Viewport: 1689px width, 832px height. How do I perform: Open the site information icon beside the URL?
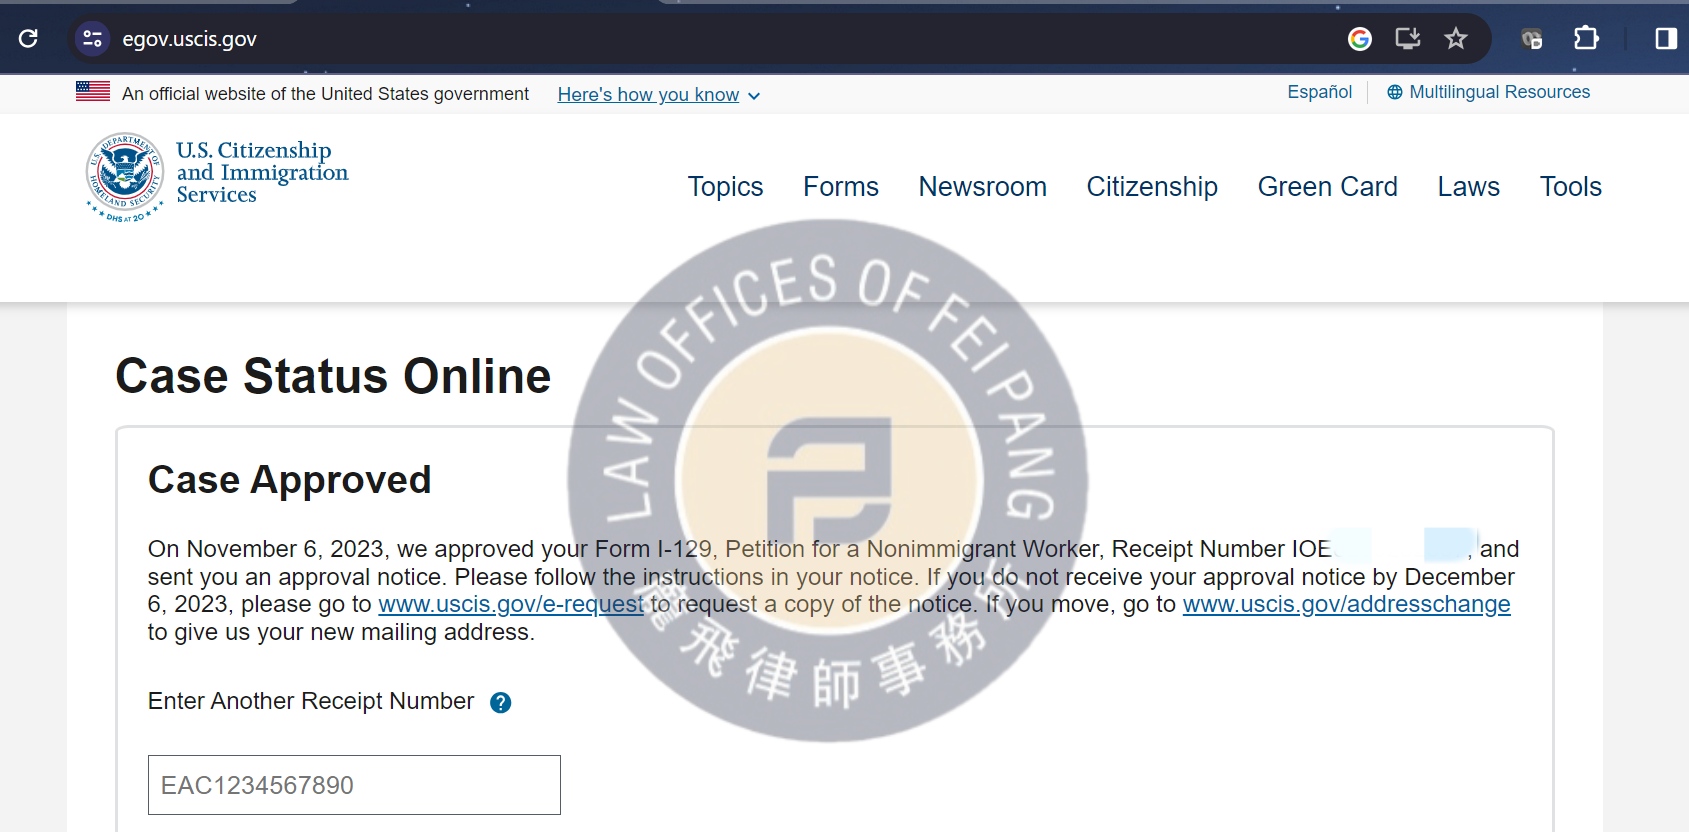click(x=92, y=39)
